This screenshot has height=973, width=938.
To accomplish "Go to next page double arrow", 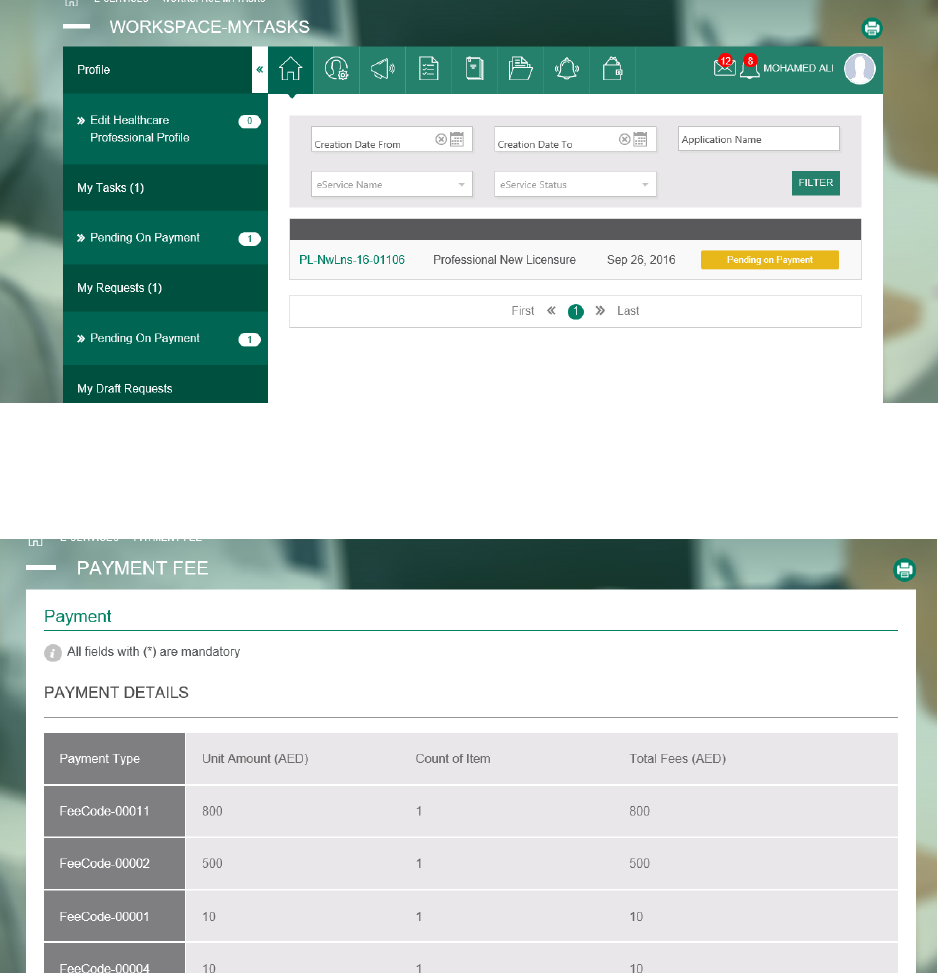I will [600, 311].
